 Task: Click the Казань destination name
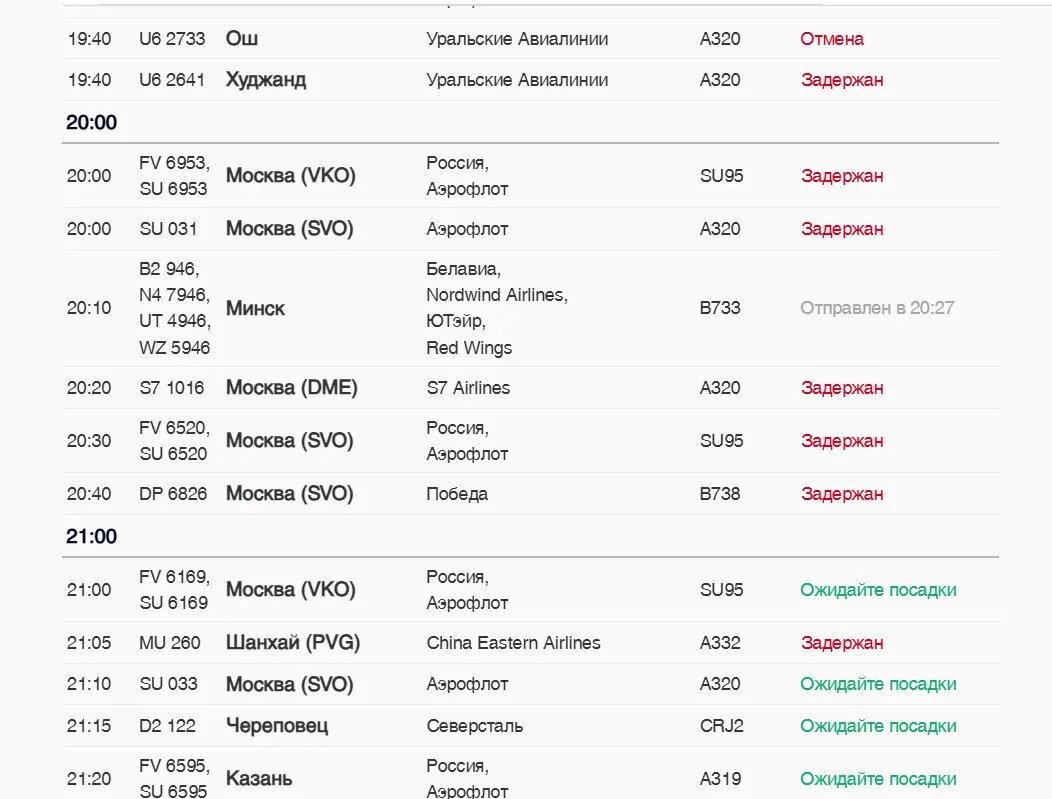(259, 778)
